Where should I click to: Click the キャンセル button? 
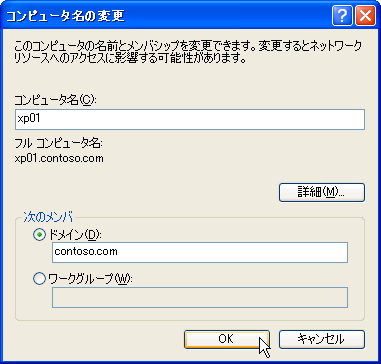pyautogui.click(x=322, y=339)
